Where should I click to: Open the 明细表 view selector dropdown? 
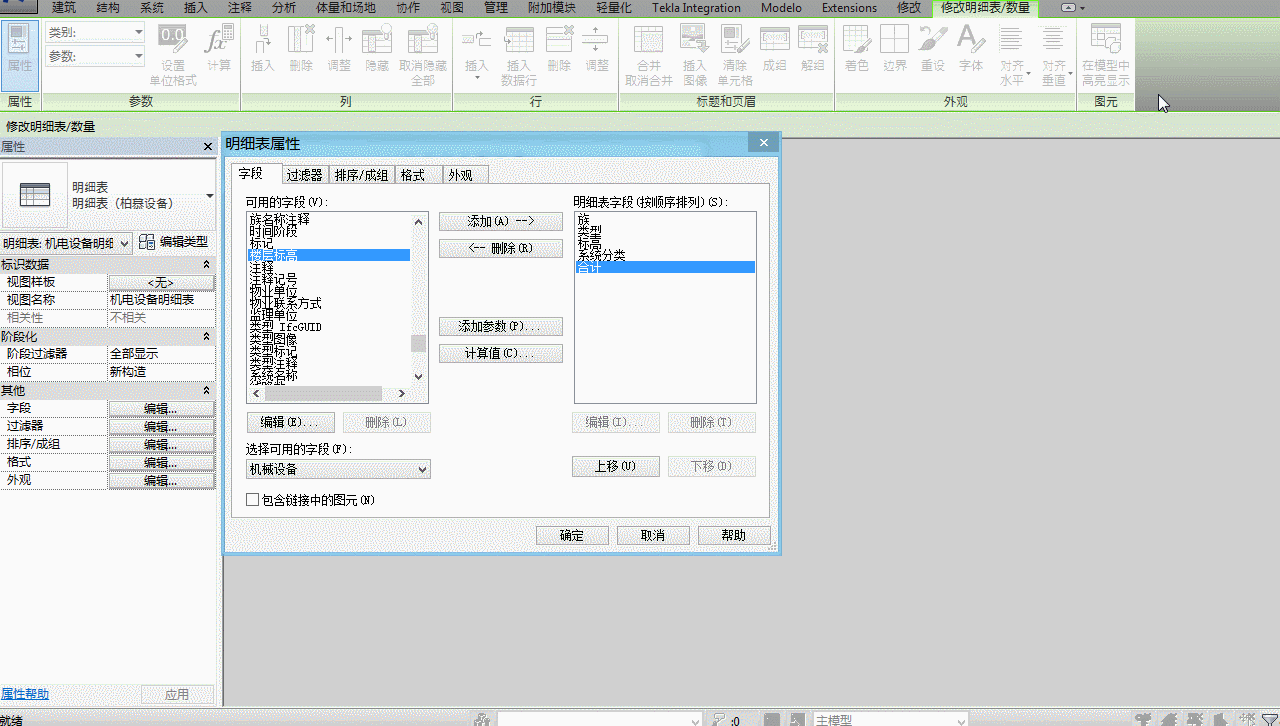(x=66, y=243)
